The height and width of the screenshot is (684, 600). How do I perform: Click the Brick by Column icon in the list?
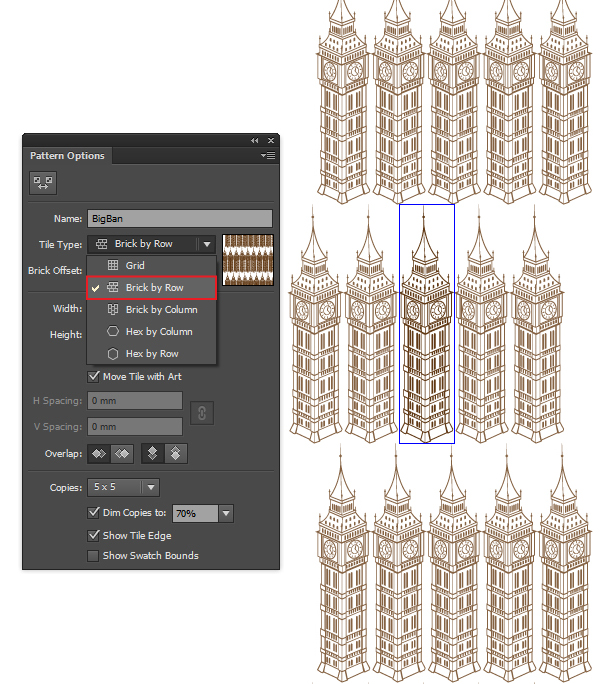[113, 310]
